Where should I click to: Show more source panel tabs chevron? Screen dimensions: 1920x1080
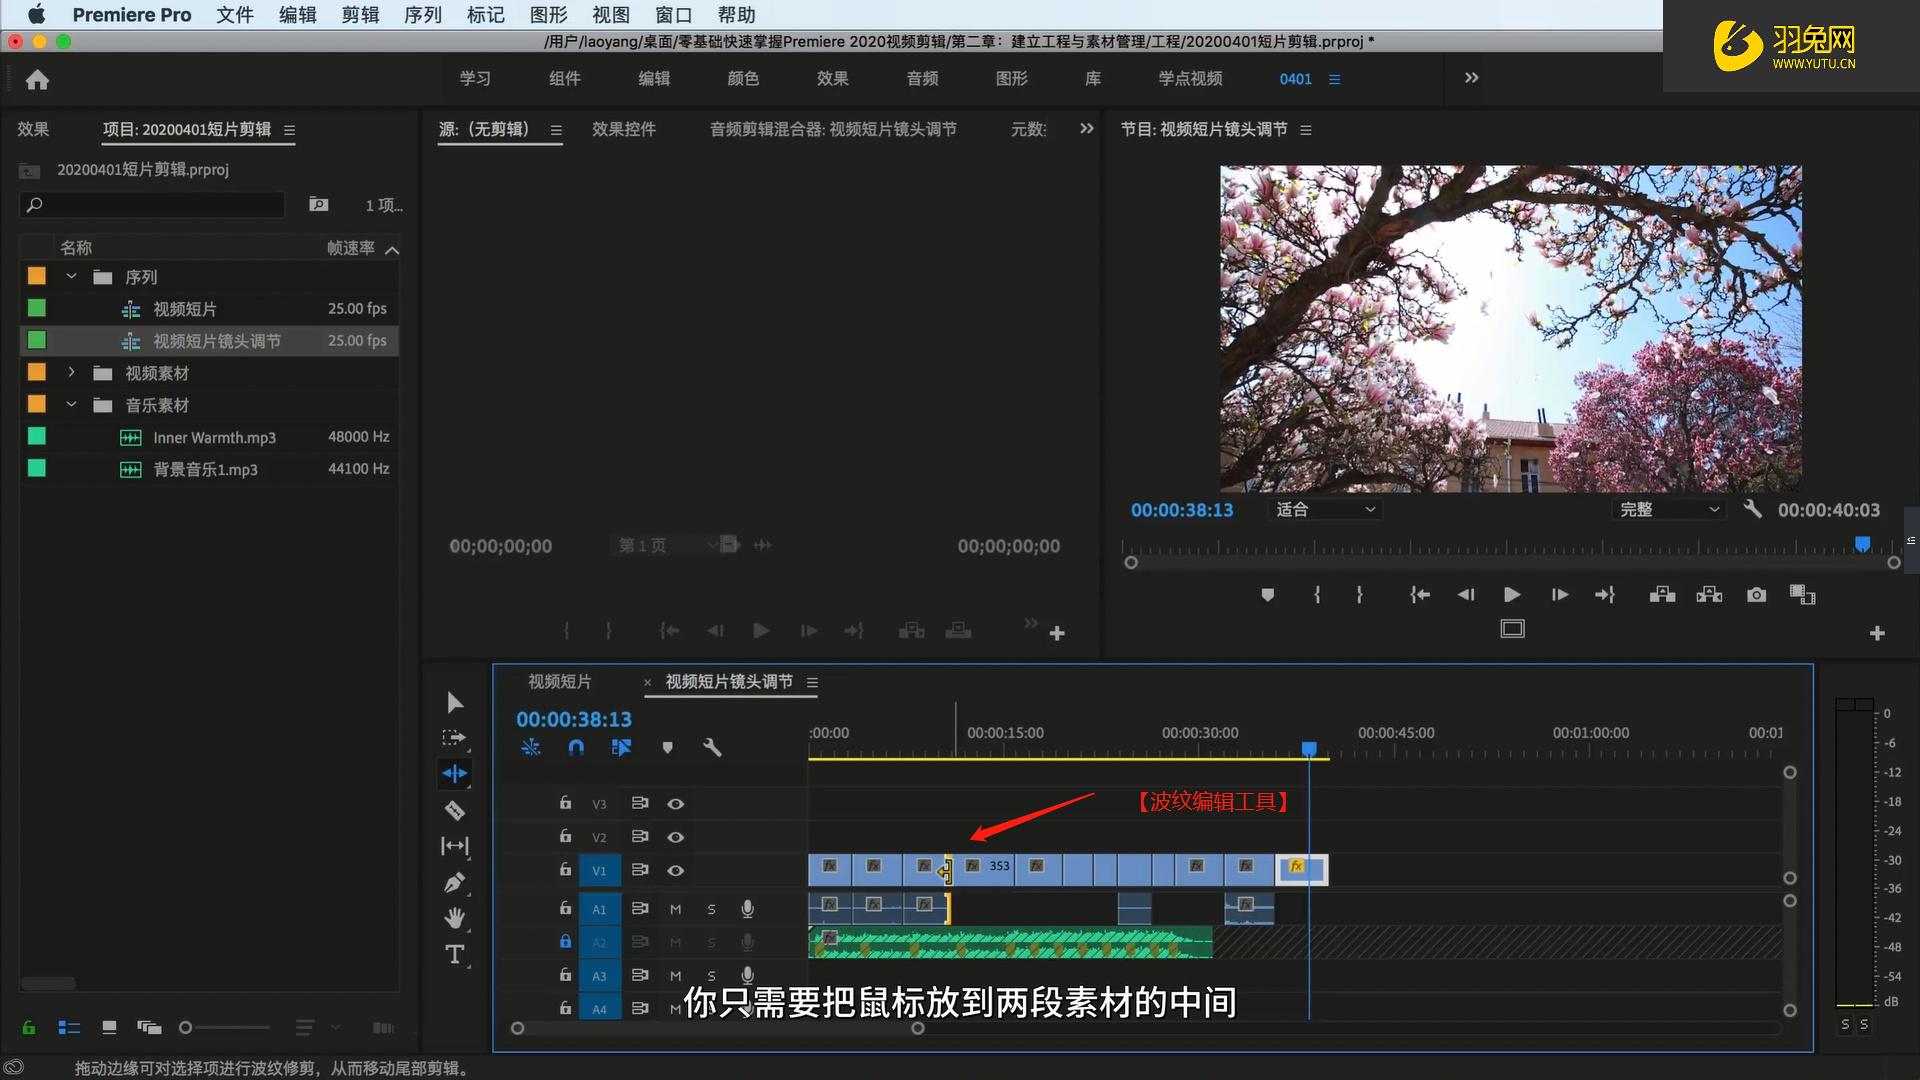[1087, 129]
